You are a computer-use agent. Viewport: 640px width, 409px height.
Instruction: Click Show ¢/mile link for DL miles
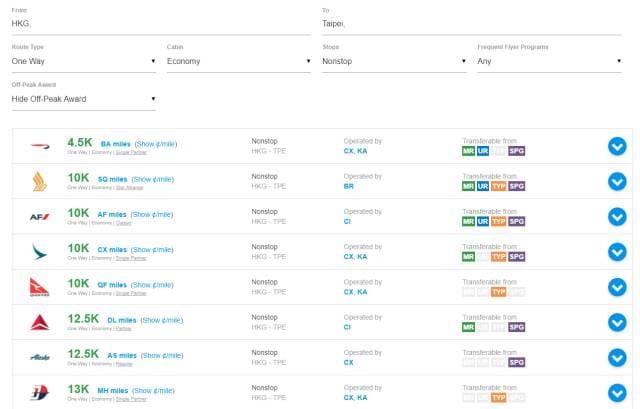pos(163,320)
